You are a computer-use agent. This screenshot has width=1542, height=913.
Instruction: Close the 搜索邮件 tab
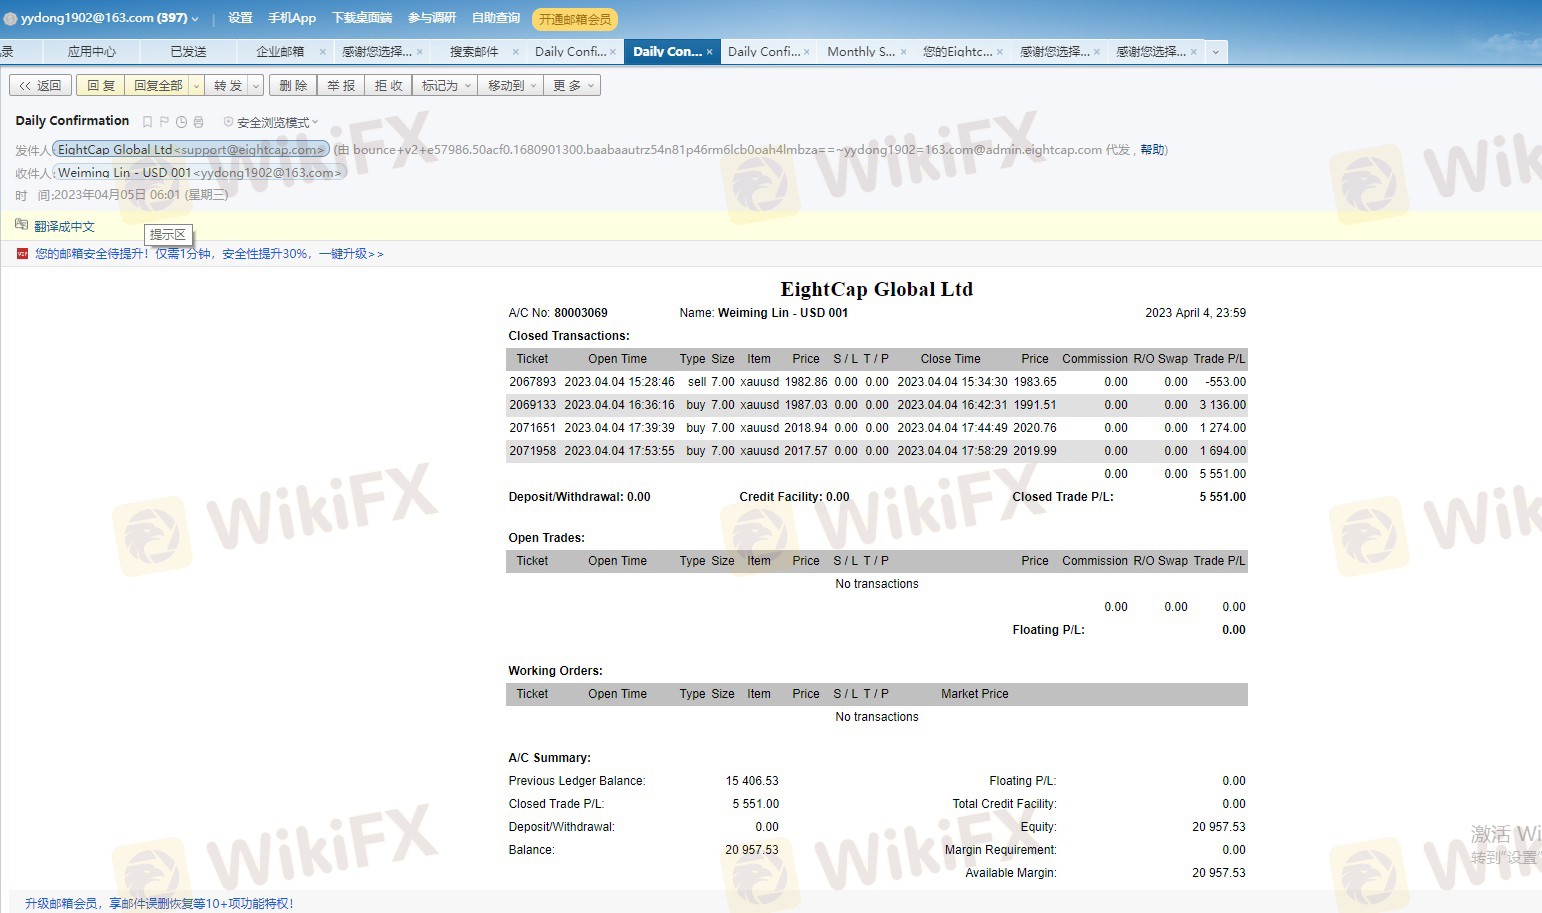coord(516,52)
